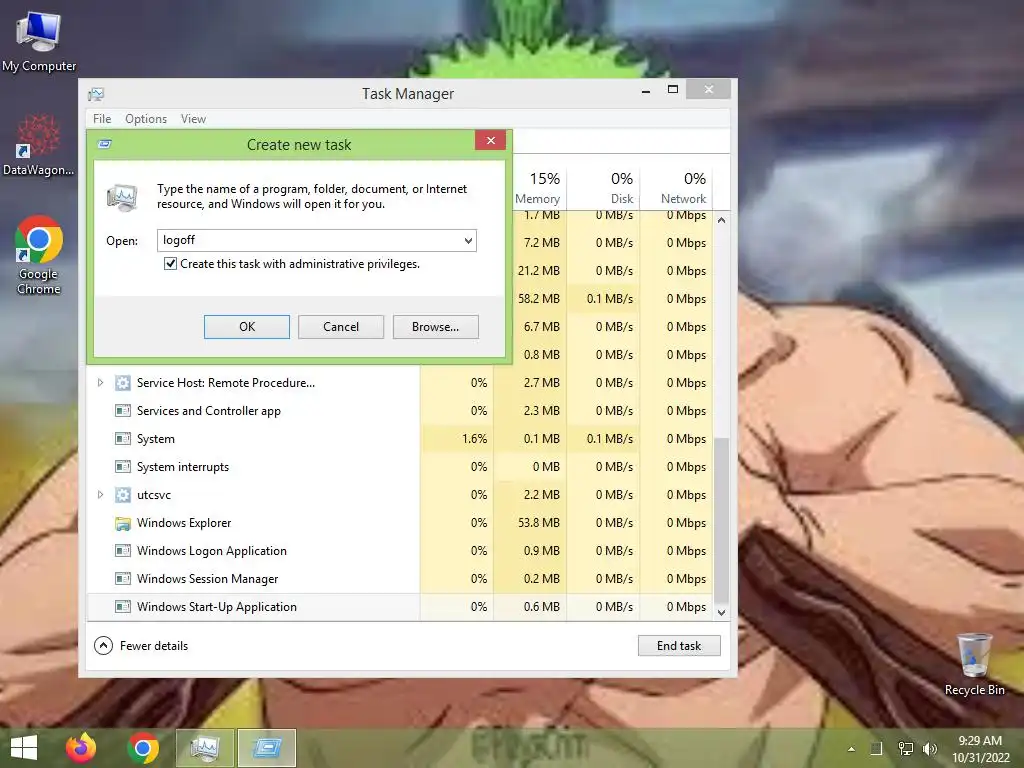Click the End task button
The height and width of the screenshot is (768, 1024).
tap(679, 646)
